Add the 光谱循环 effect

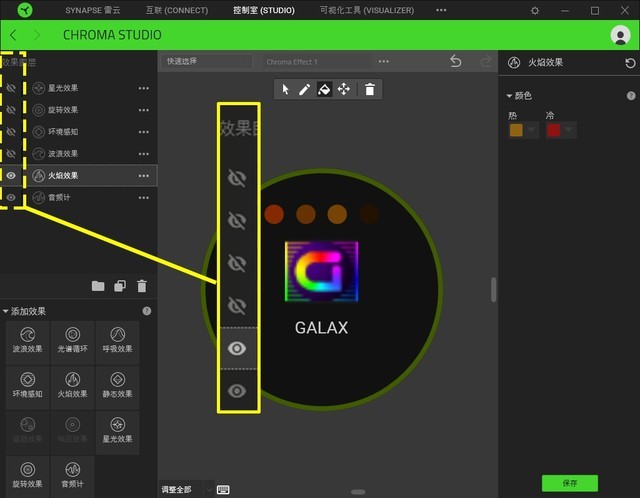72,342
